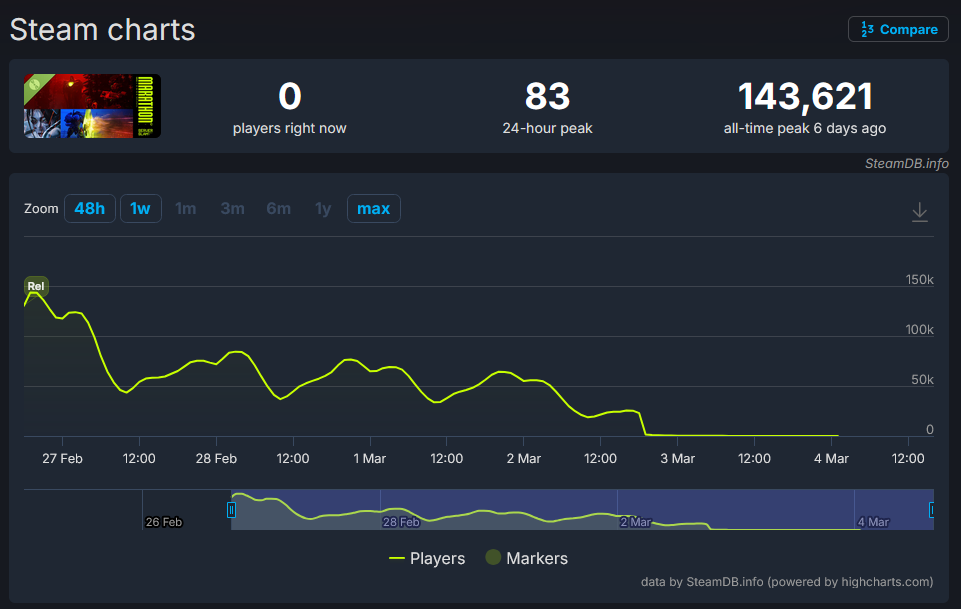Click the 27 Feb axis label
961x609 pixels.
[62, 458]
